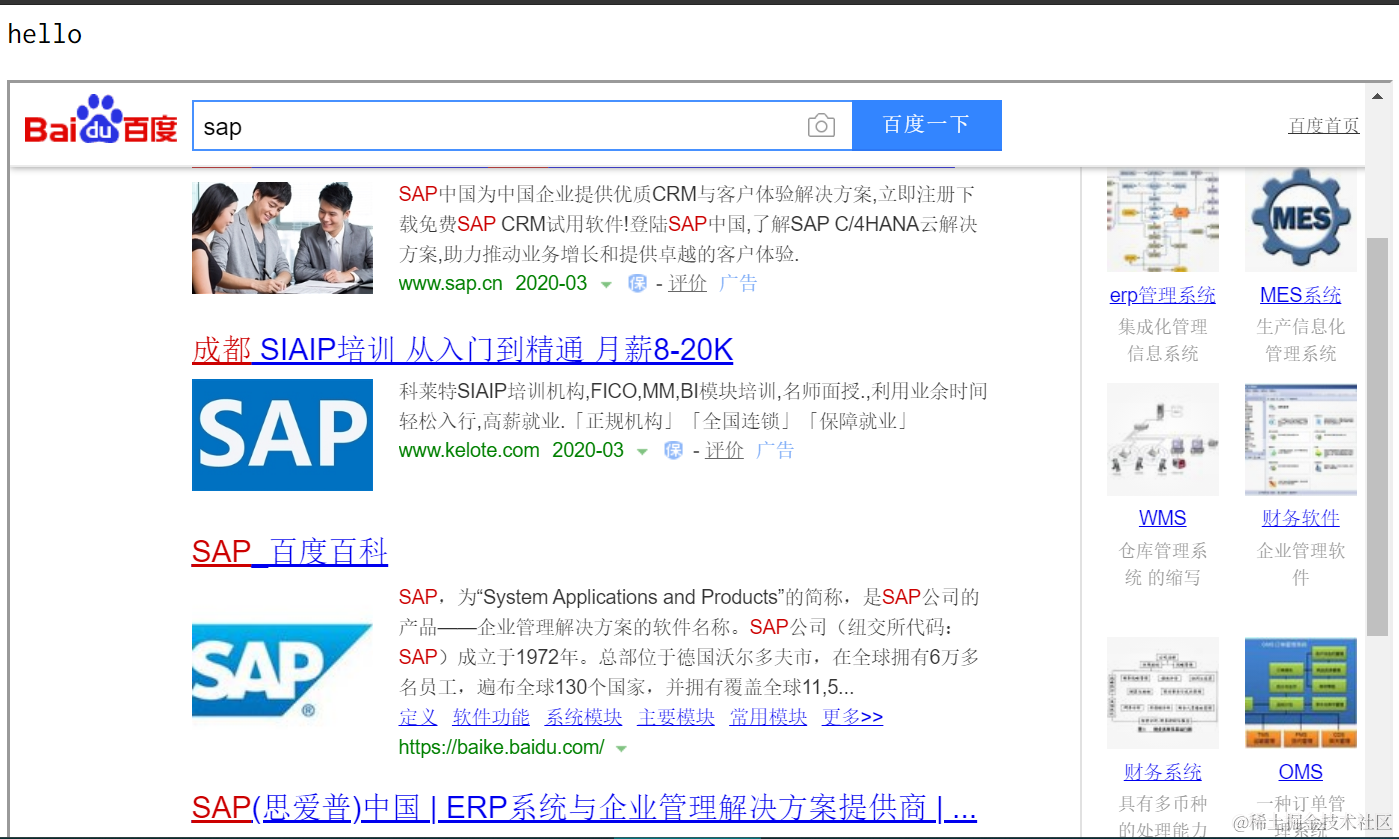Click 评价 link next to www.sap.cn
This screenshot has width=1399, height=839.
coord(688,284)
